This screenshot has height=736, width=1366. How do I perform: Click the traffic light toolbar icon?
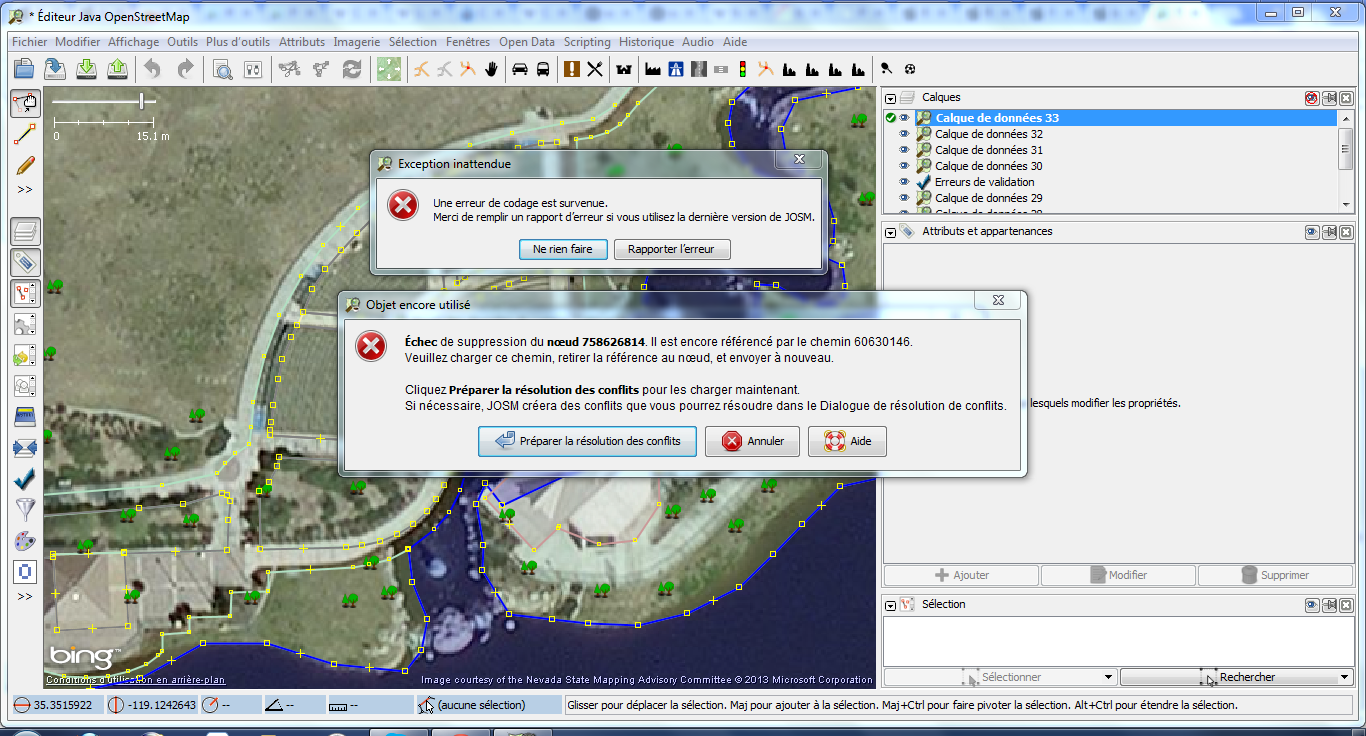[x=742, y=69]
